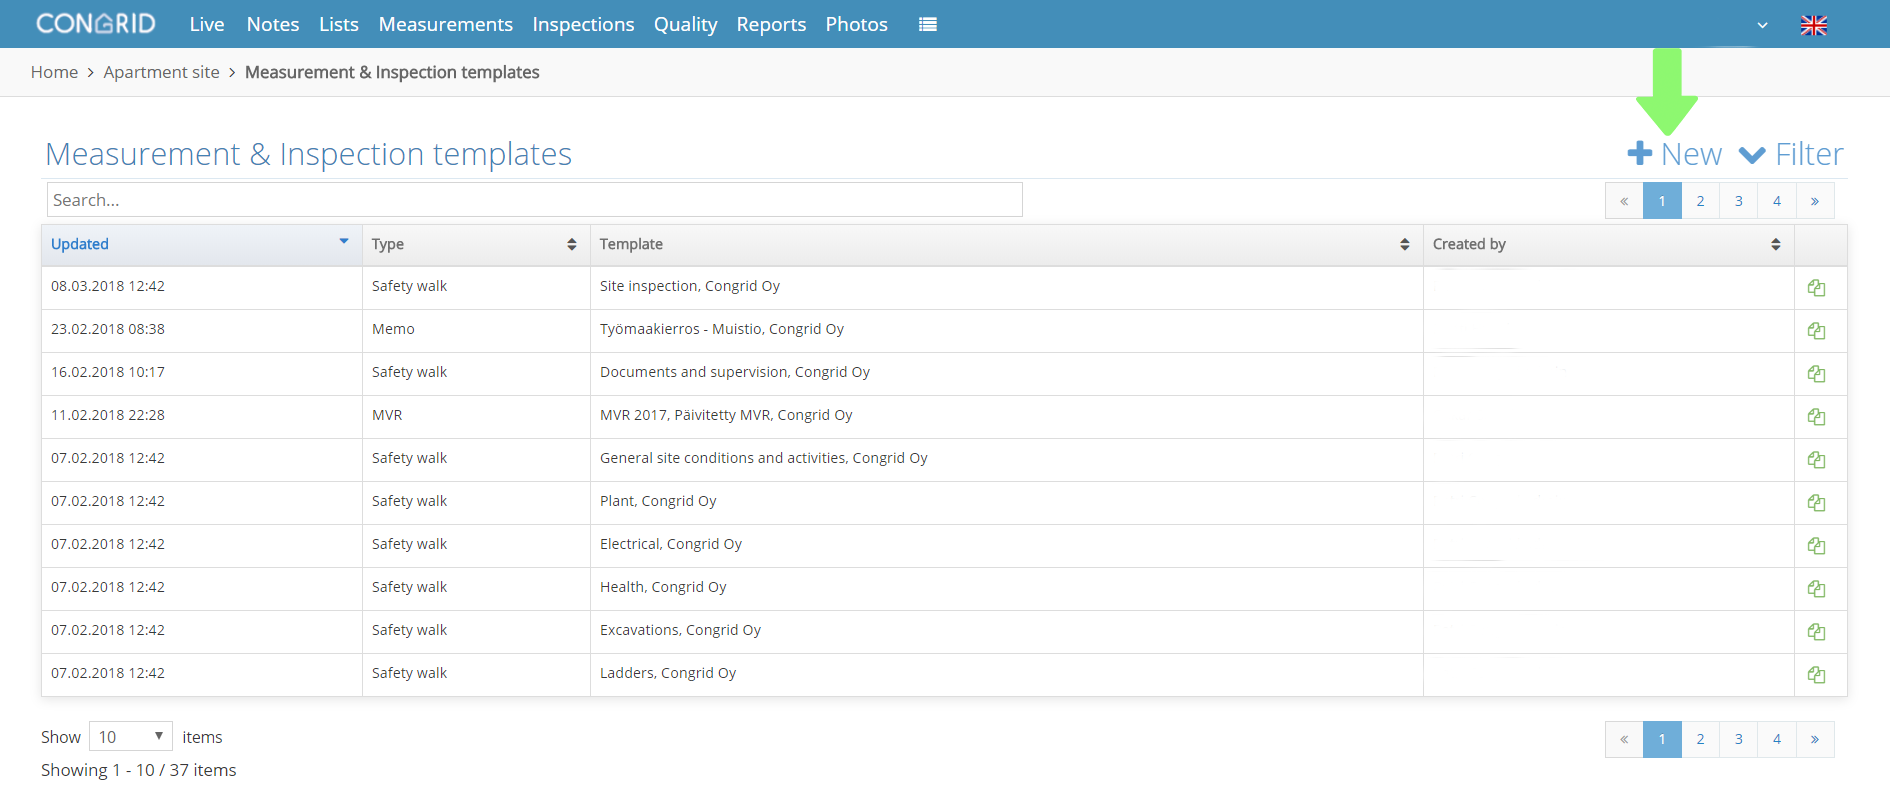Sort table by Created by column
1890x796 pixels.
pos(1608,244)
